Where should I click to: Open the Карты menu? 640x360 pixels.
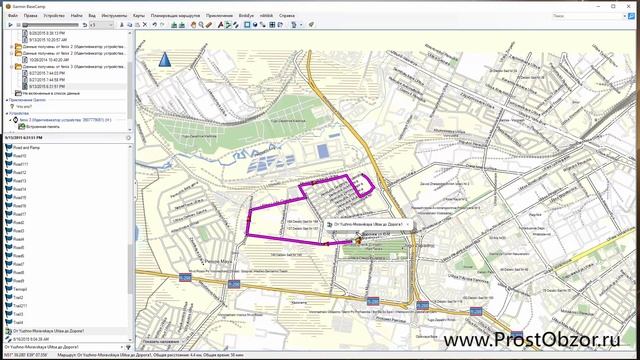click(139, 16)
